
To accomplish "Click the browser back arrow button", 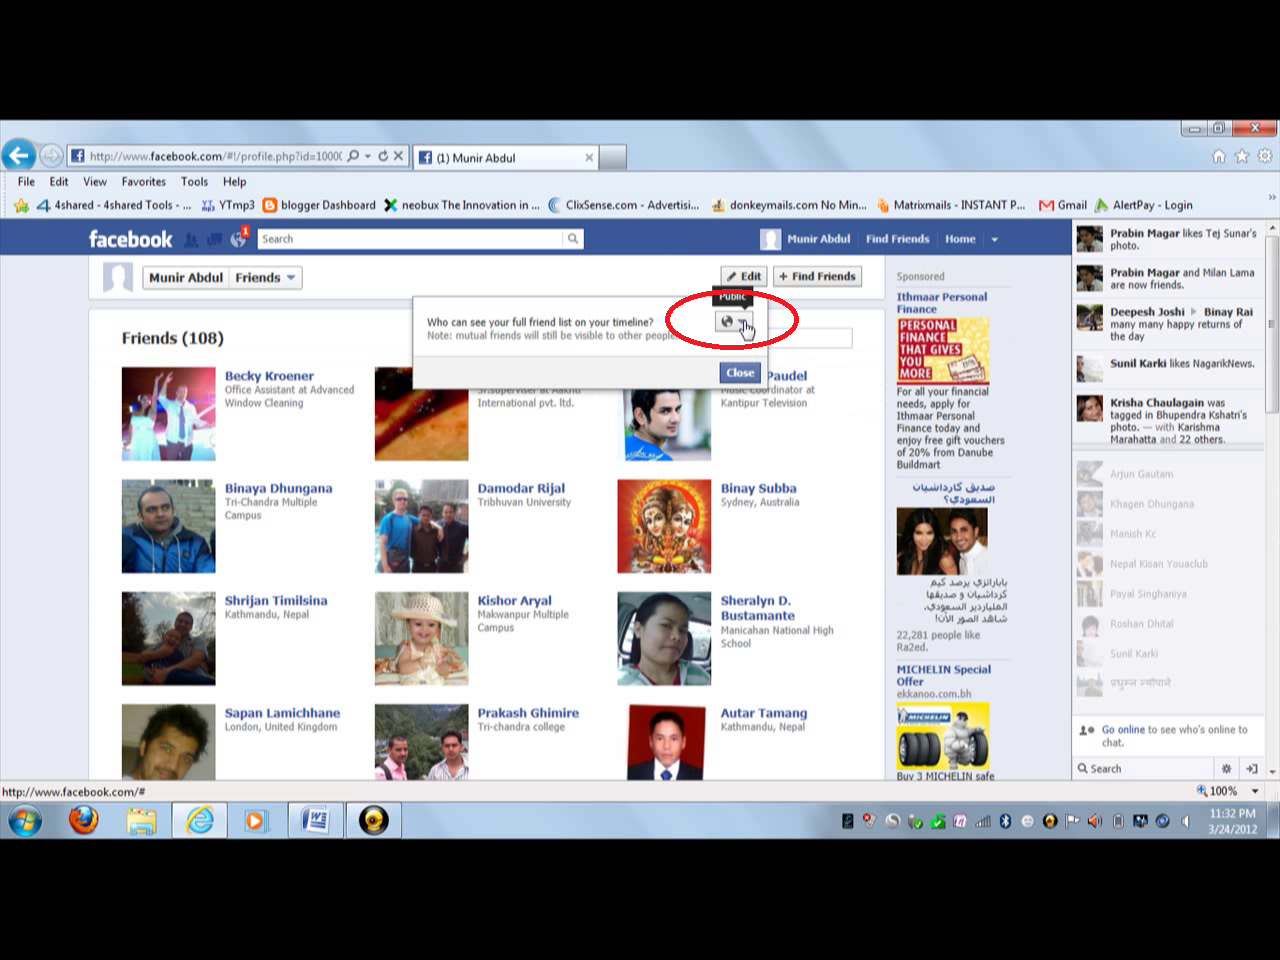I will [18, 155].
